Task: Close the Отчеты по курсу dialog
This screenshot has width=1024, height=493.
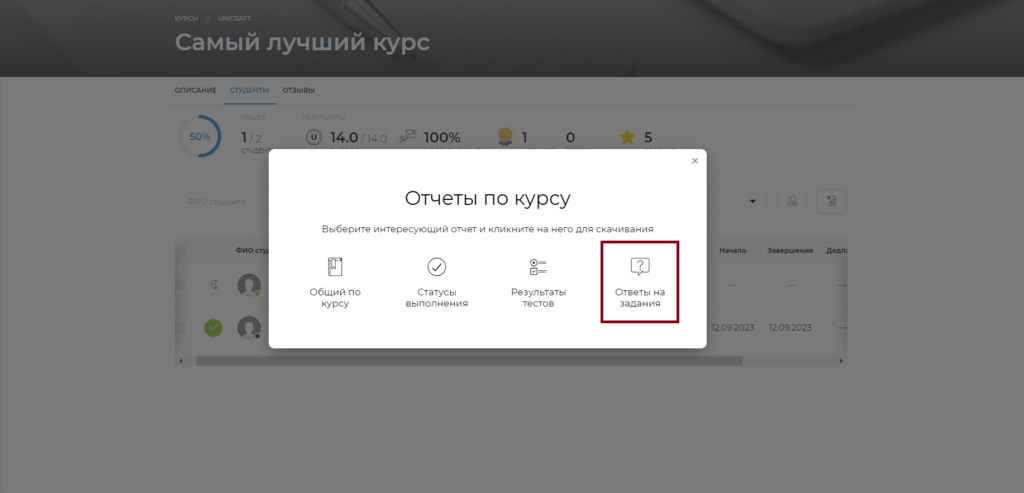Action: (x=694, y=161)
